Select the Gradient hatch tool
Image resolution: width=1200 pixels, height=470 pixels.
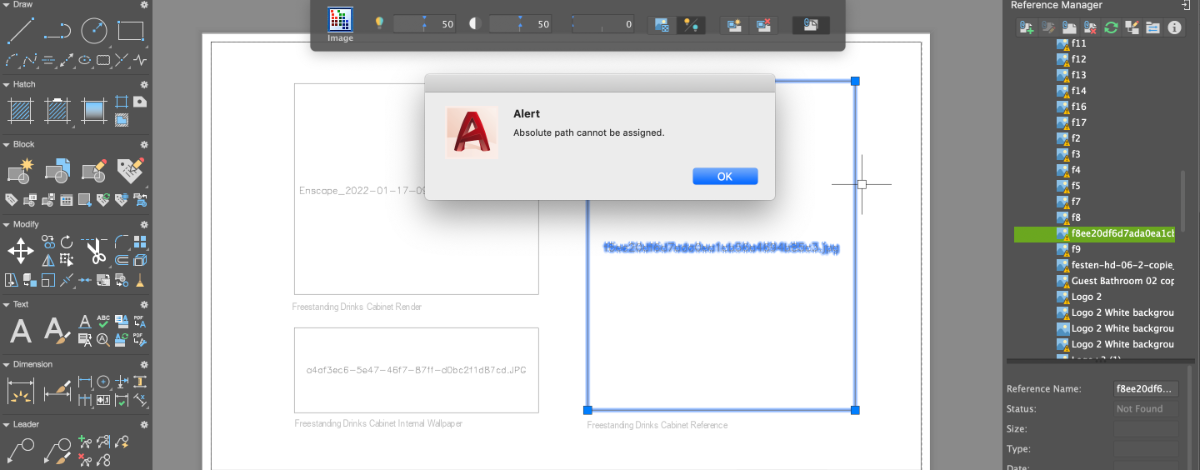(95, 110)
